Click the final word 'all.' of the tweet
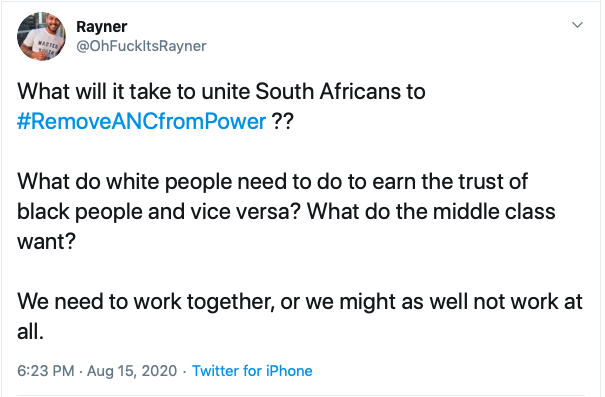The image size is (605, 397). click(30, 331)
